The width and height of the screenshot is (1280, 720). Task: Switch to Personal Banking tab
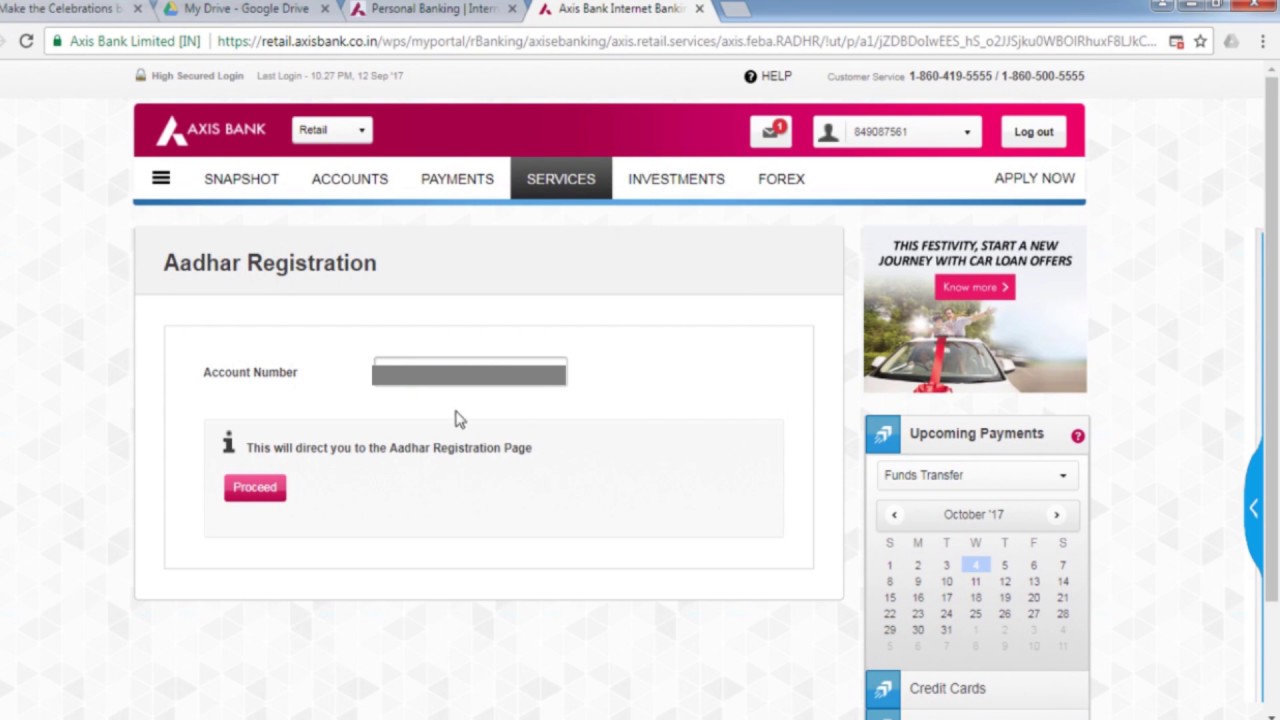tap(432, 9)
